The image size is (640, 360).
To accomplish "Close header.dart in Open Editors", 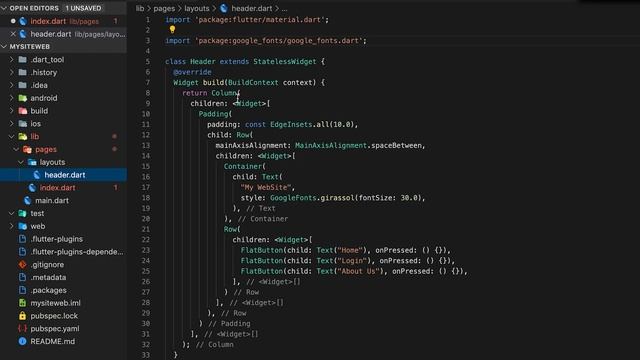I will click(13, 34).
